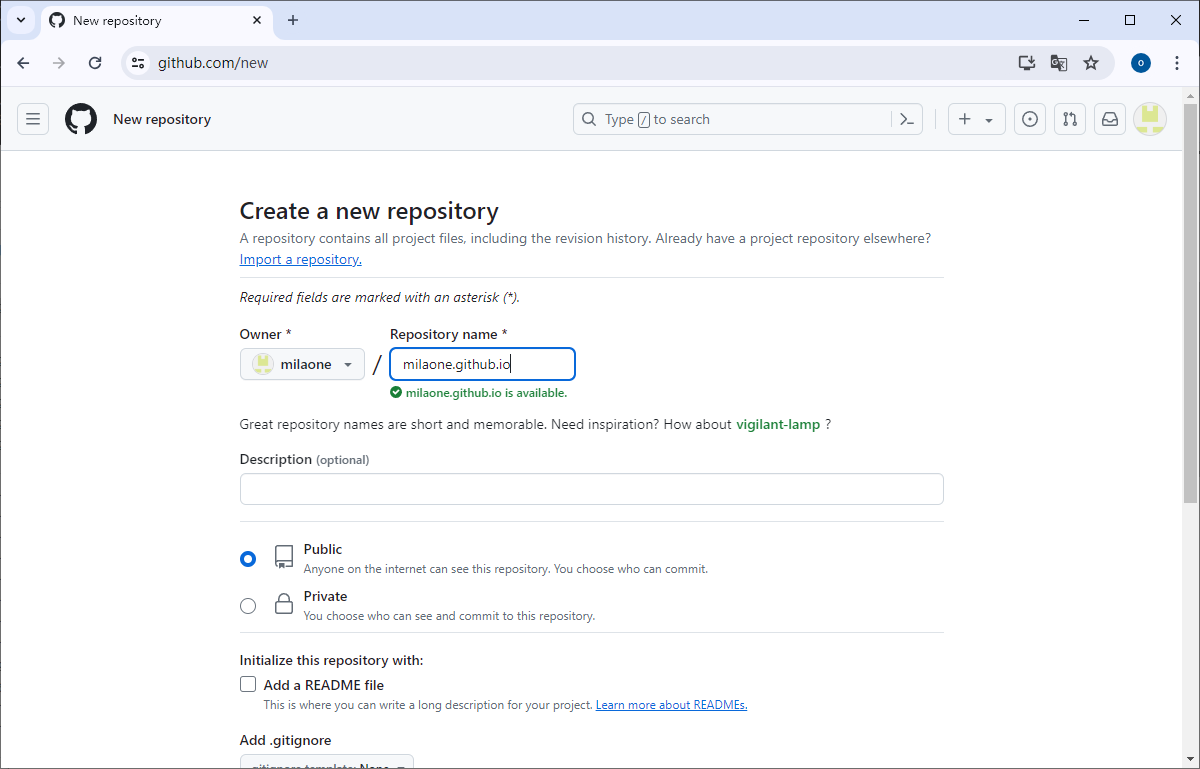Select the Private visibility radio button
1200x769 pixels.
[248, 606]
